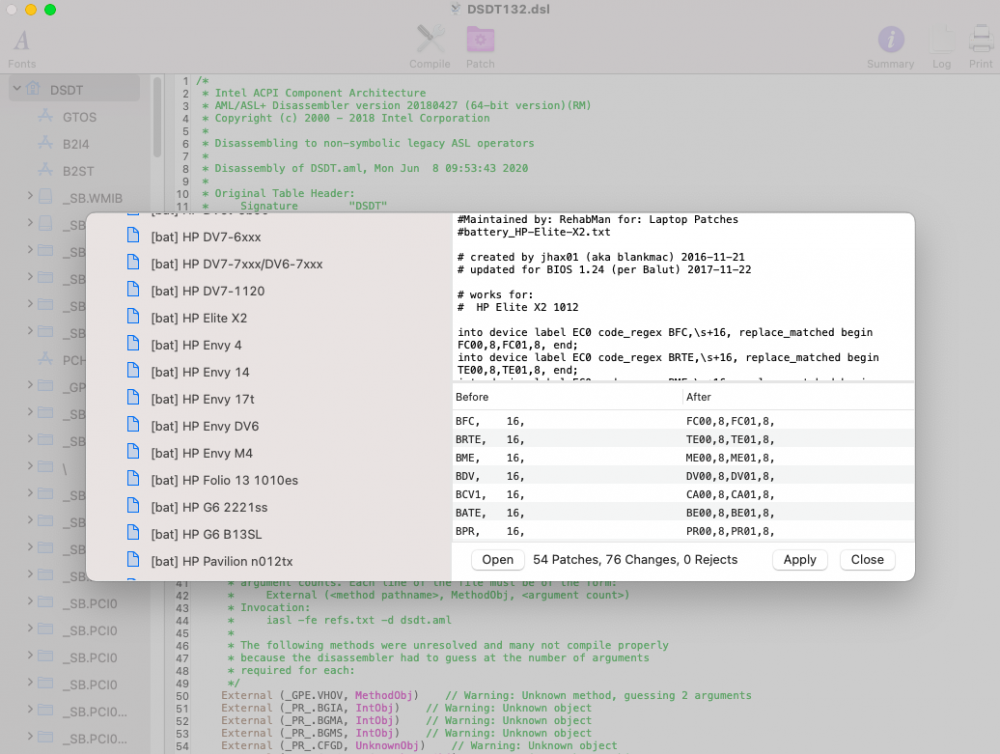Viewport: 1000px width, 754px height.
Task: Click the Print toolbar icon
Action: tap(980, 40)
